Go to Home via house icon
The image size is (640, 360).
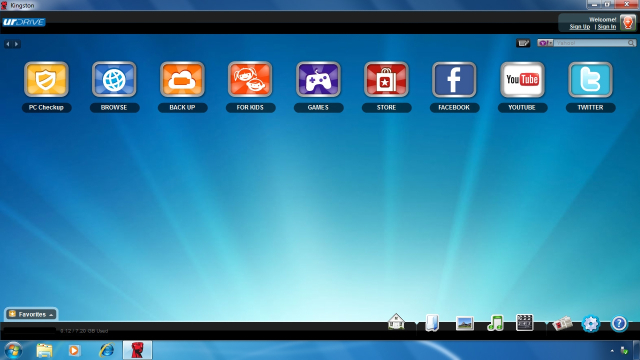pyautogui.click(x=396, y=322)
